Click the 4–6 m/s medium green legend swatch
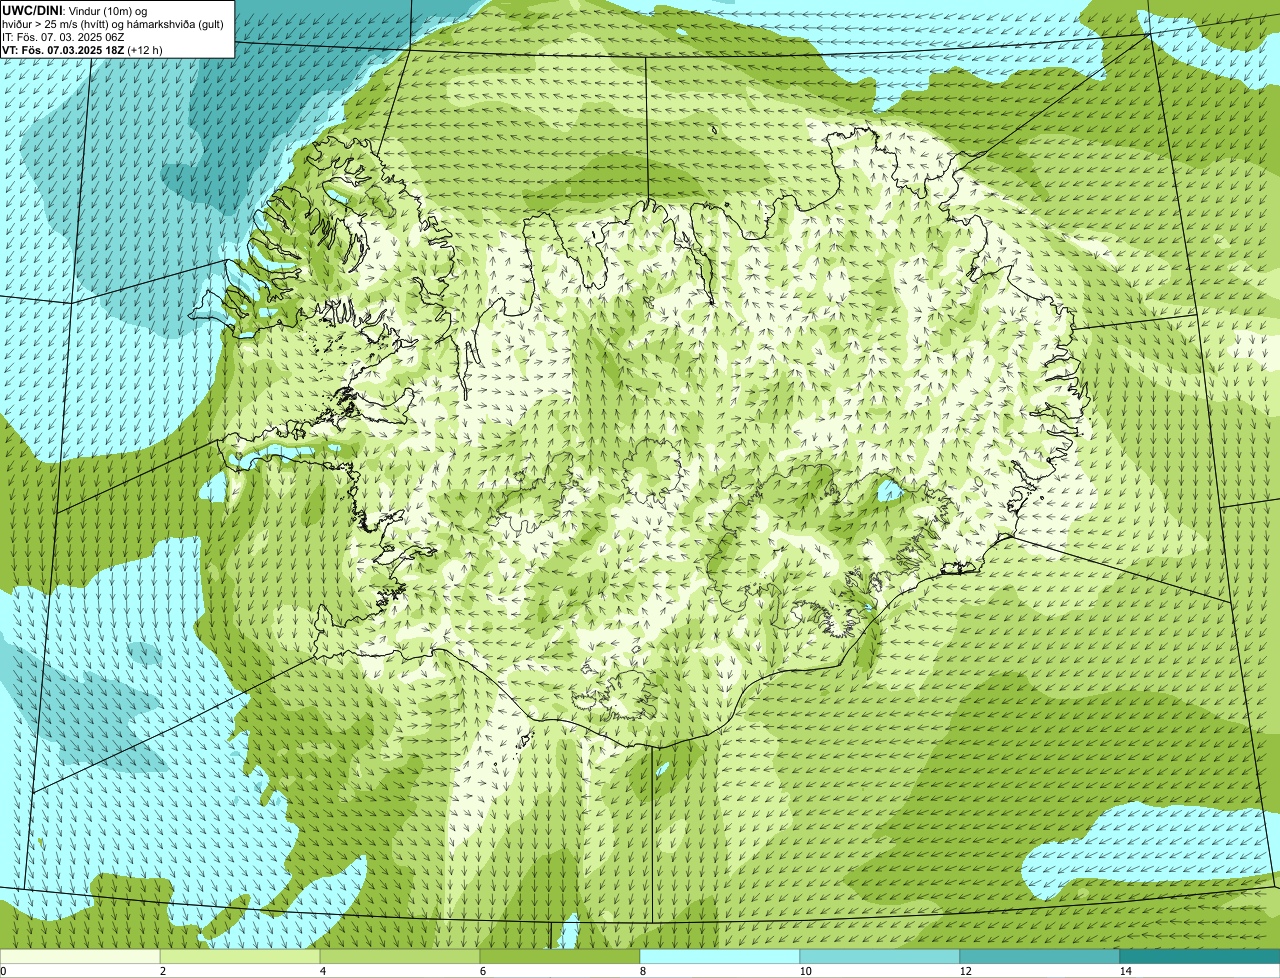This screenshot has width=1280, height=978. (x=400, y=956)
